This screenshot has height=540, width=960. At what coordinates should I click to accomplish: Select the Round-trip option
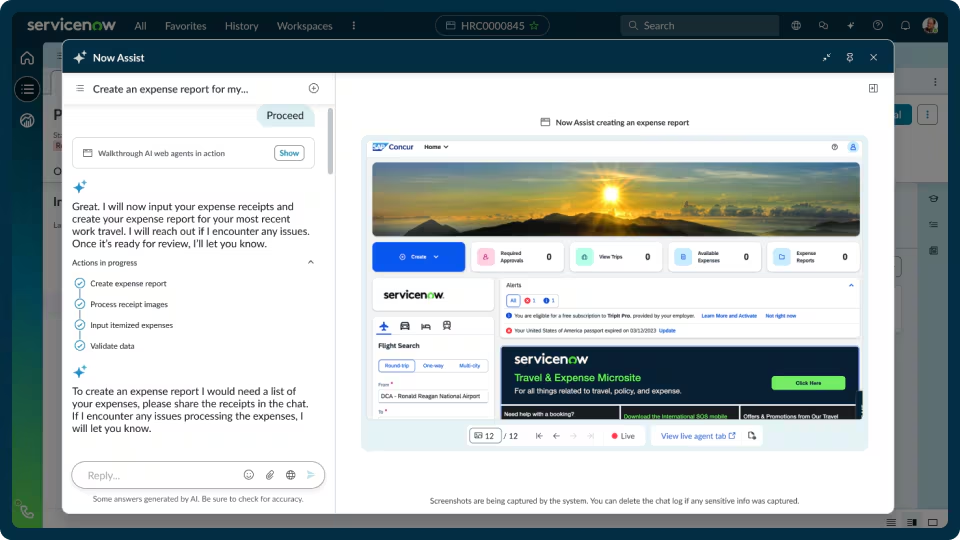click(x=397, y=366)
